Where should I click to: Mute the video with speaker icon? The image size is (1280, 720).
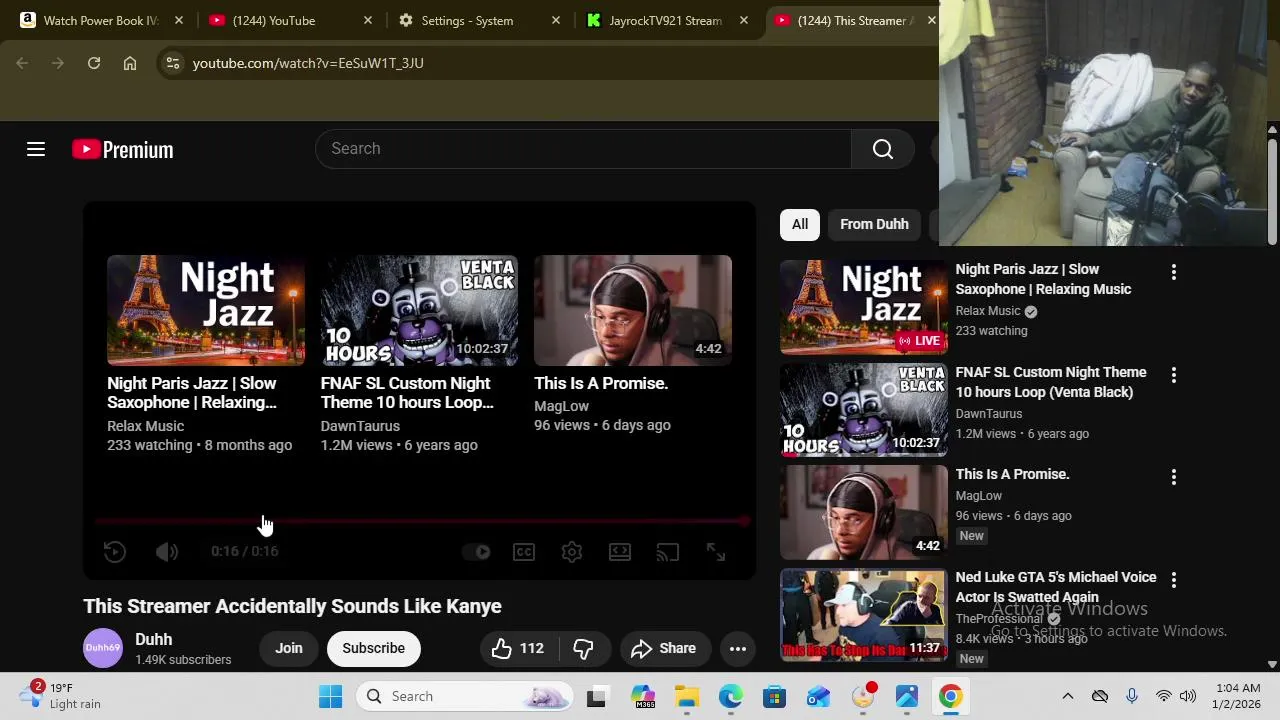click(167, 552)
